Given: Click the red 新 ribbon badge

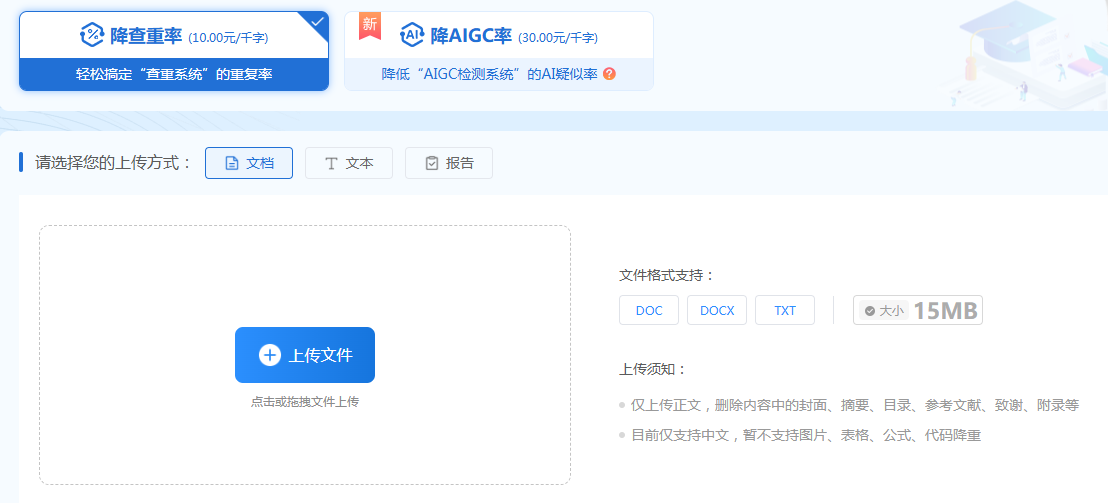Looking at the screenshot, I should coord(370,26).
